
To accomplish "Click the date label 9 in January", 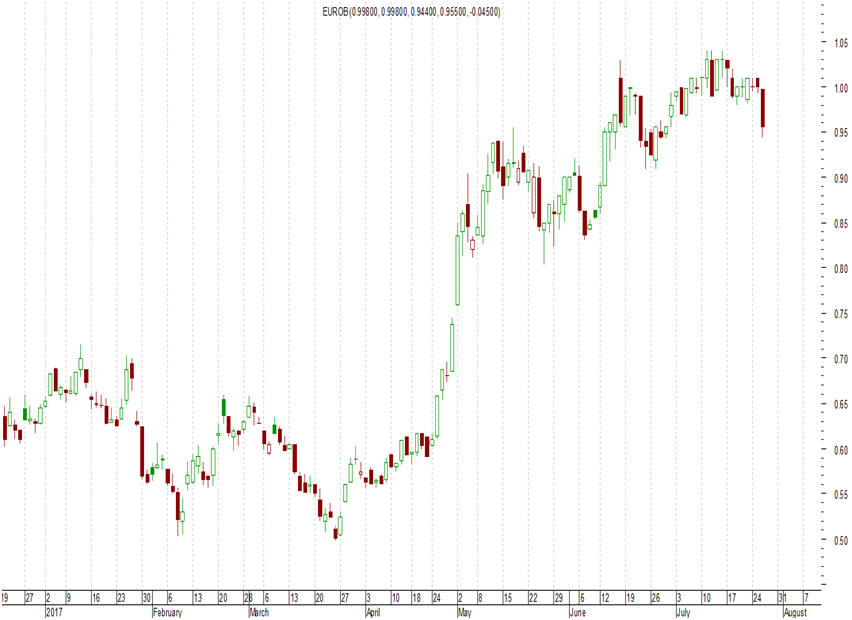I will pos(68,598).
